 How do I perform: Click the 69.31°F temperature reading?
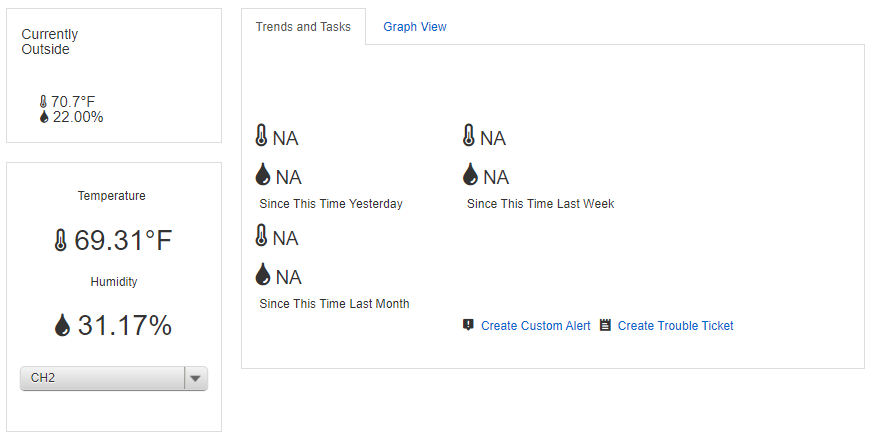[x=123, y=240]
